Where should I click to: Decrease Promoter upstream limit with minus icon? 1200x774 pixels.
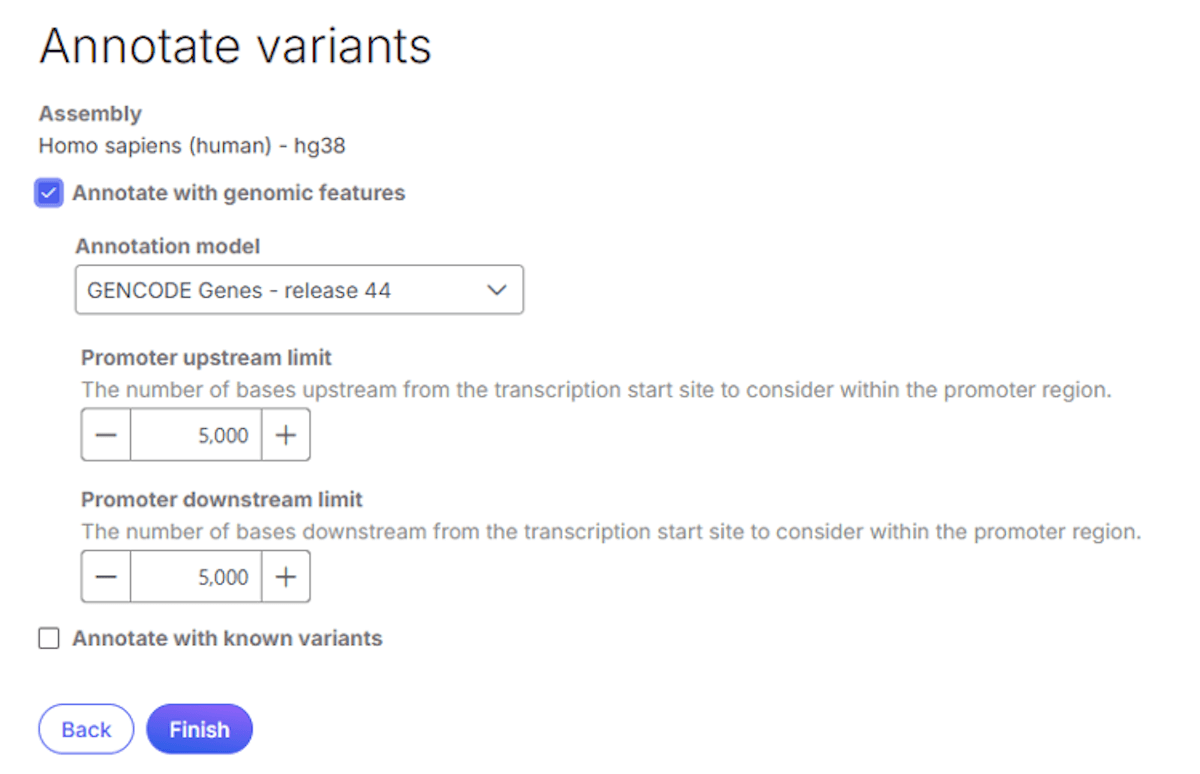[x=106, y=435]
